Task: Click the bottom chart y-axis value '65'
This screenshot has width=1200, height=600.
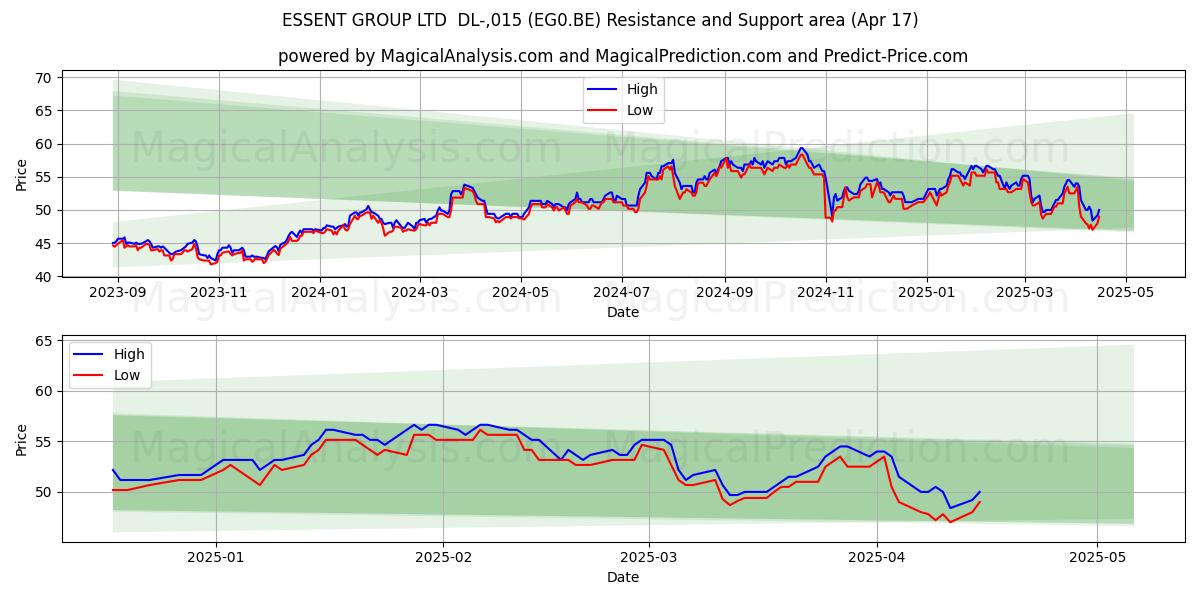Action: pyautogui.click(x=44, y=341)
